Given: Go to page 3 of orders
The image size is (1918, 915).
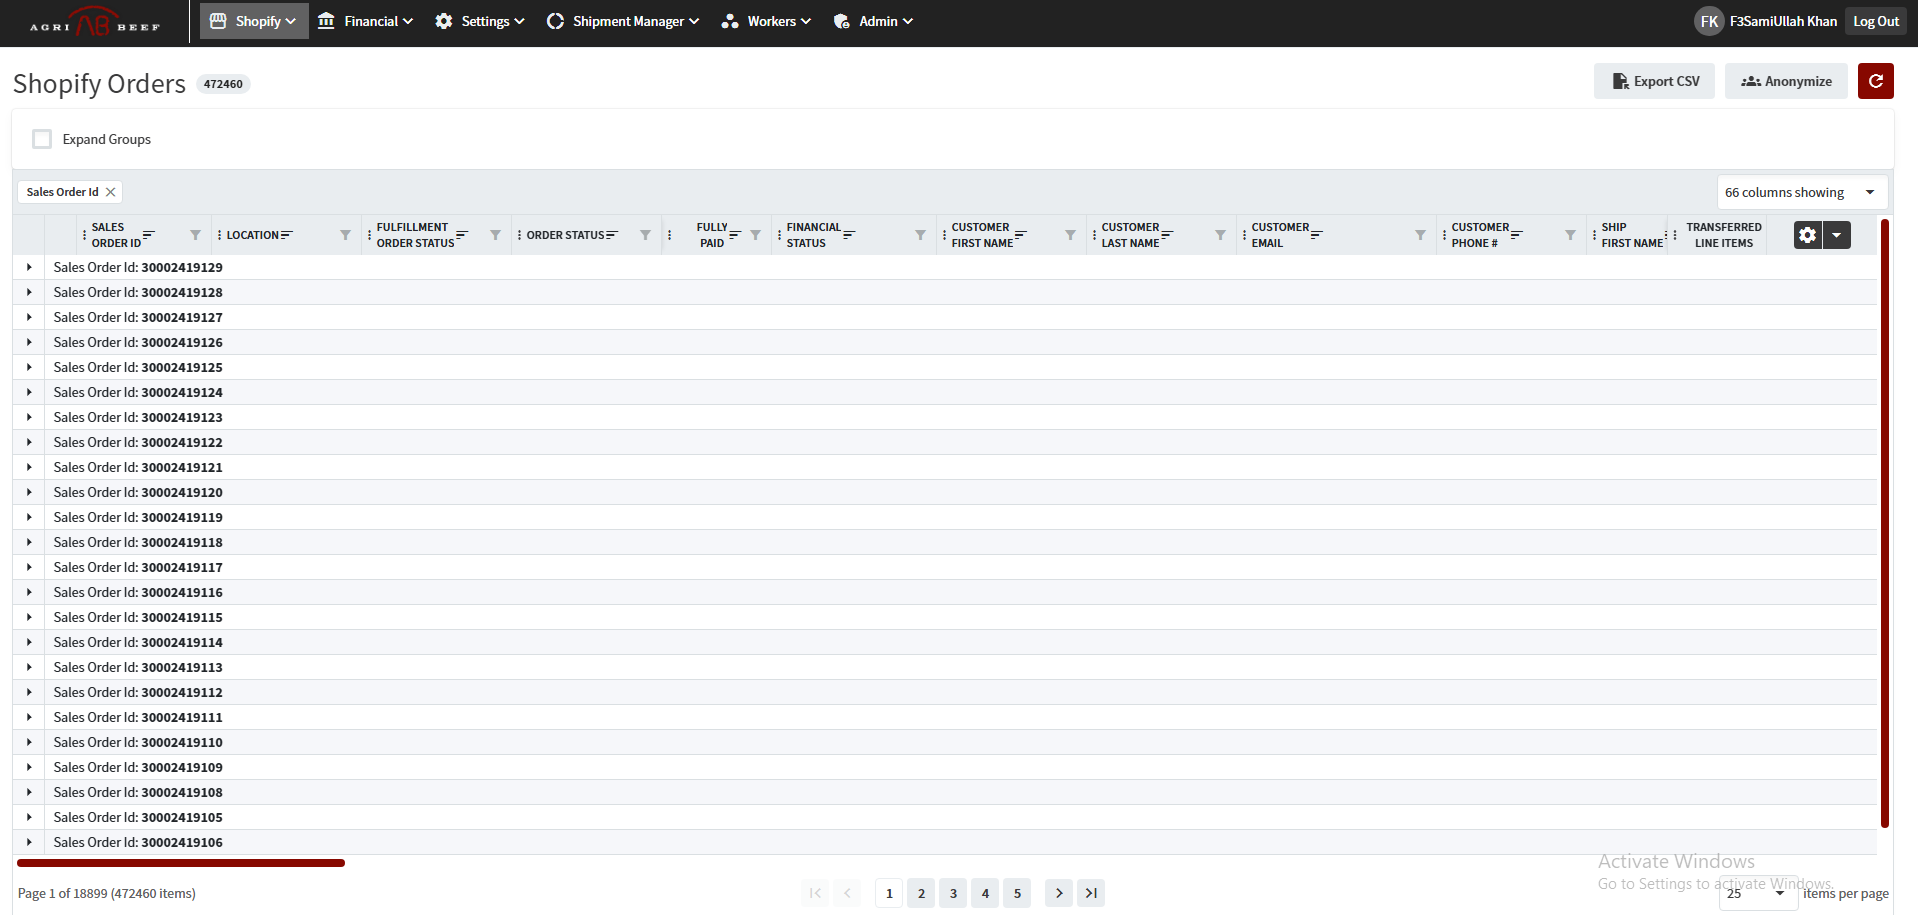Looking at the screenshot, I should coord(953,893).
